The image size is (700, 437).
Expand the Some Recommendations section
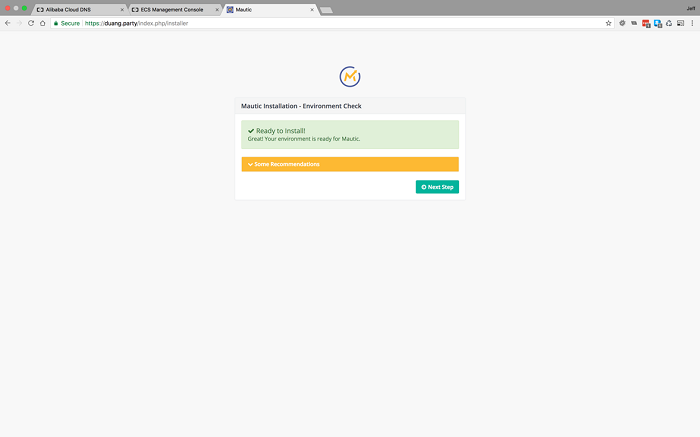coord(350,164)
